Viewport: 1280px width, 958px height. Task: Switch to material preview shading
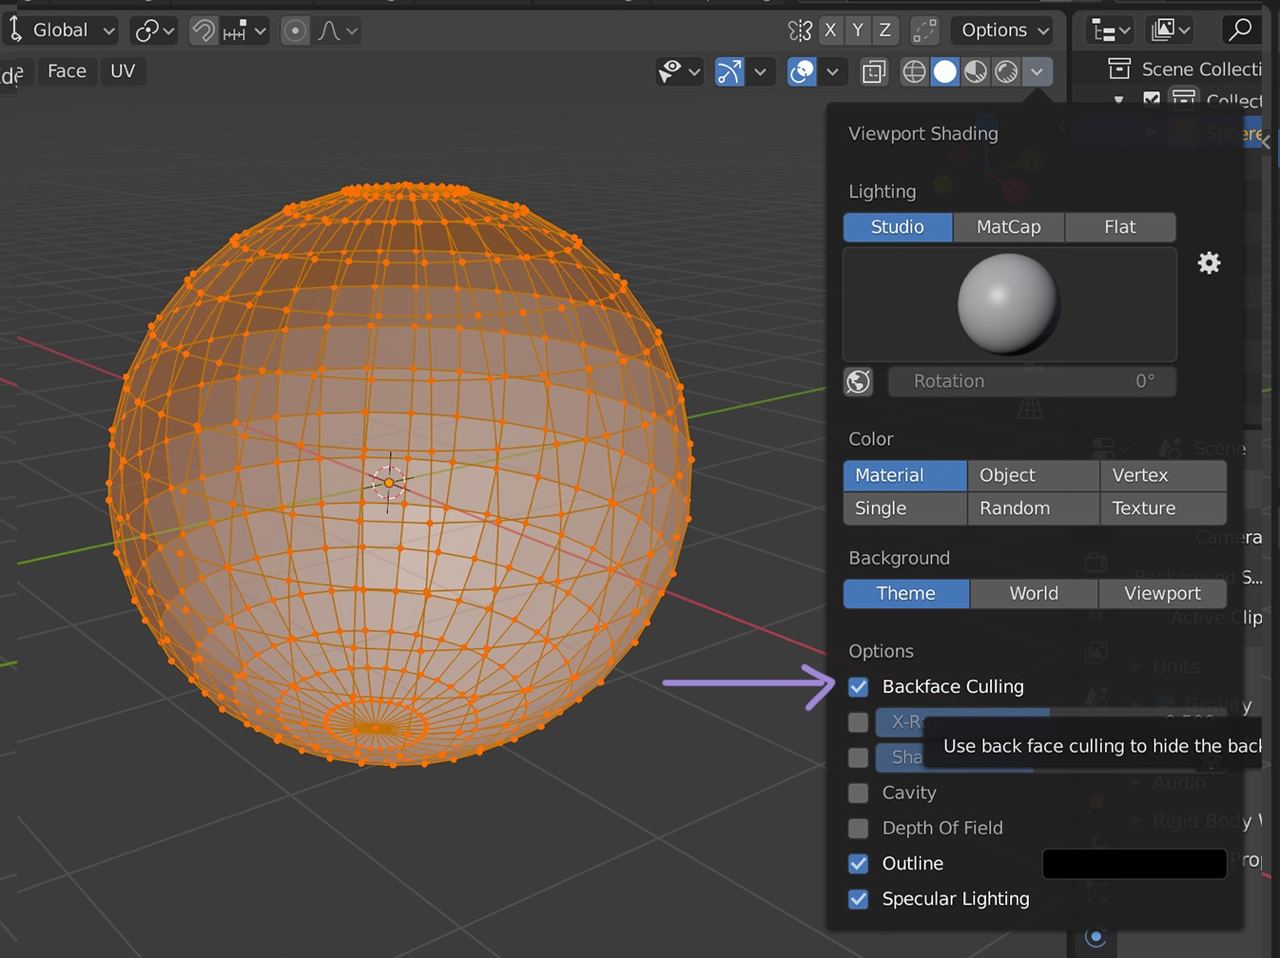(975, 72)
